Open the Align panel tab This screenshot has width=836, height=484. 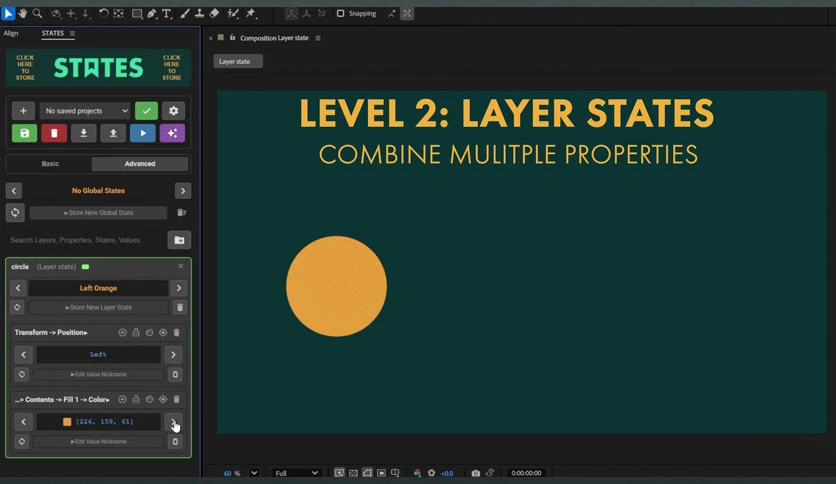[x=11, y=33]
